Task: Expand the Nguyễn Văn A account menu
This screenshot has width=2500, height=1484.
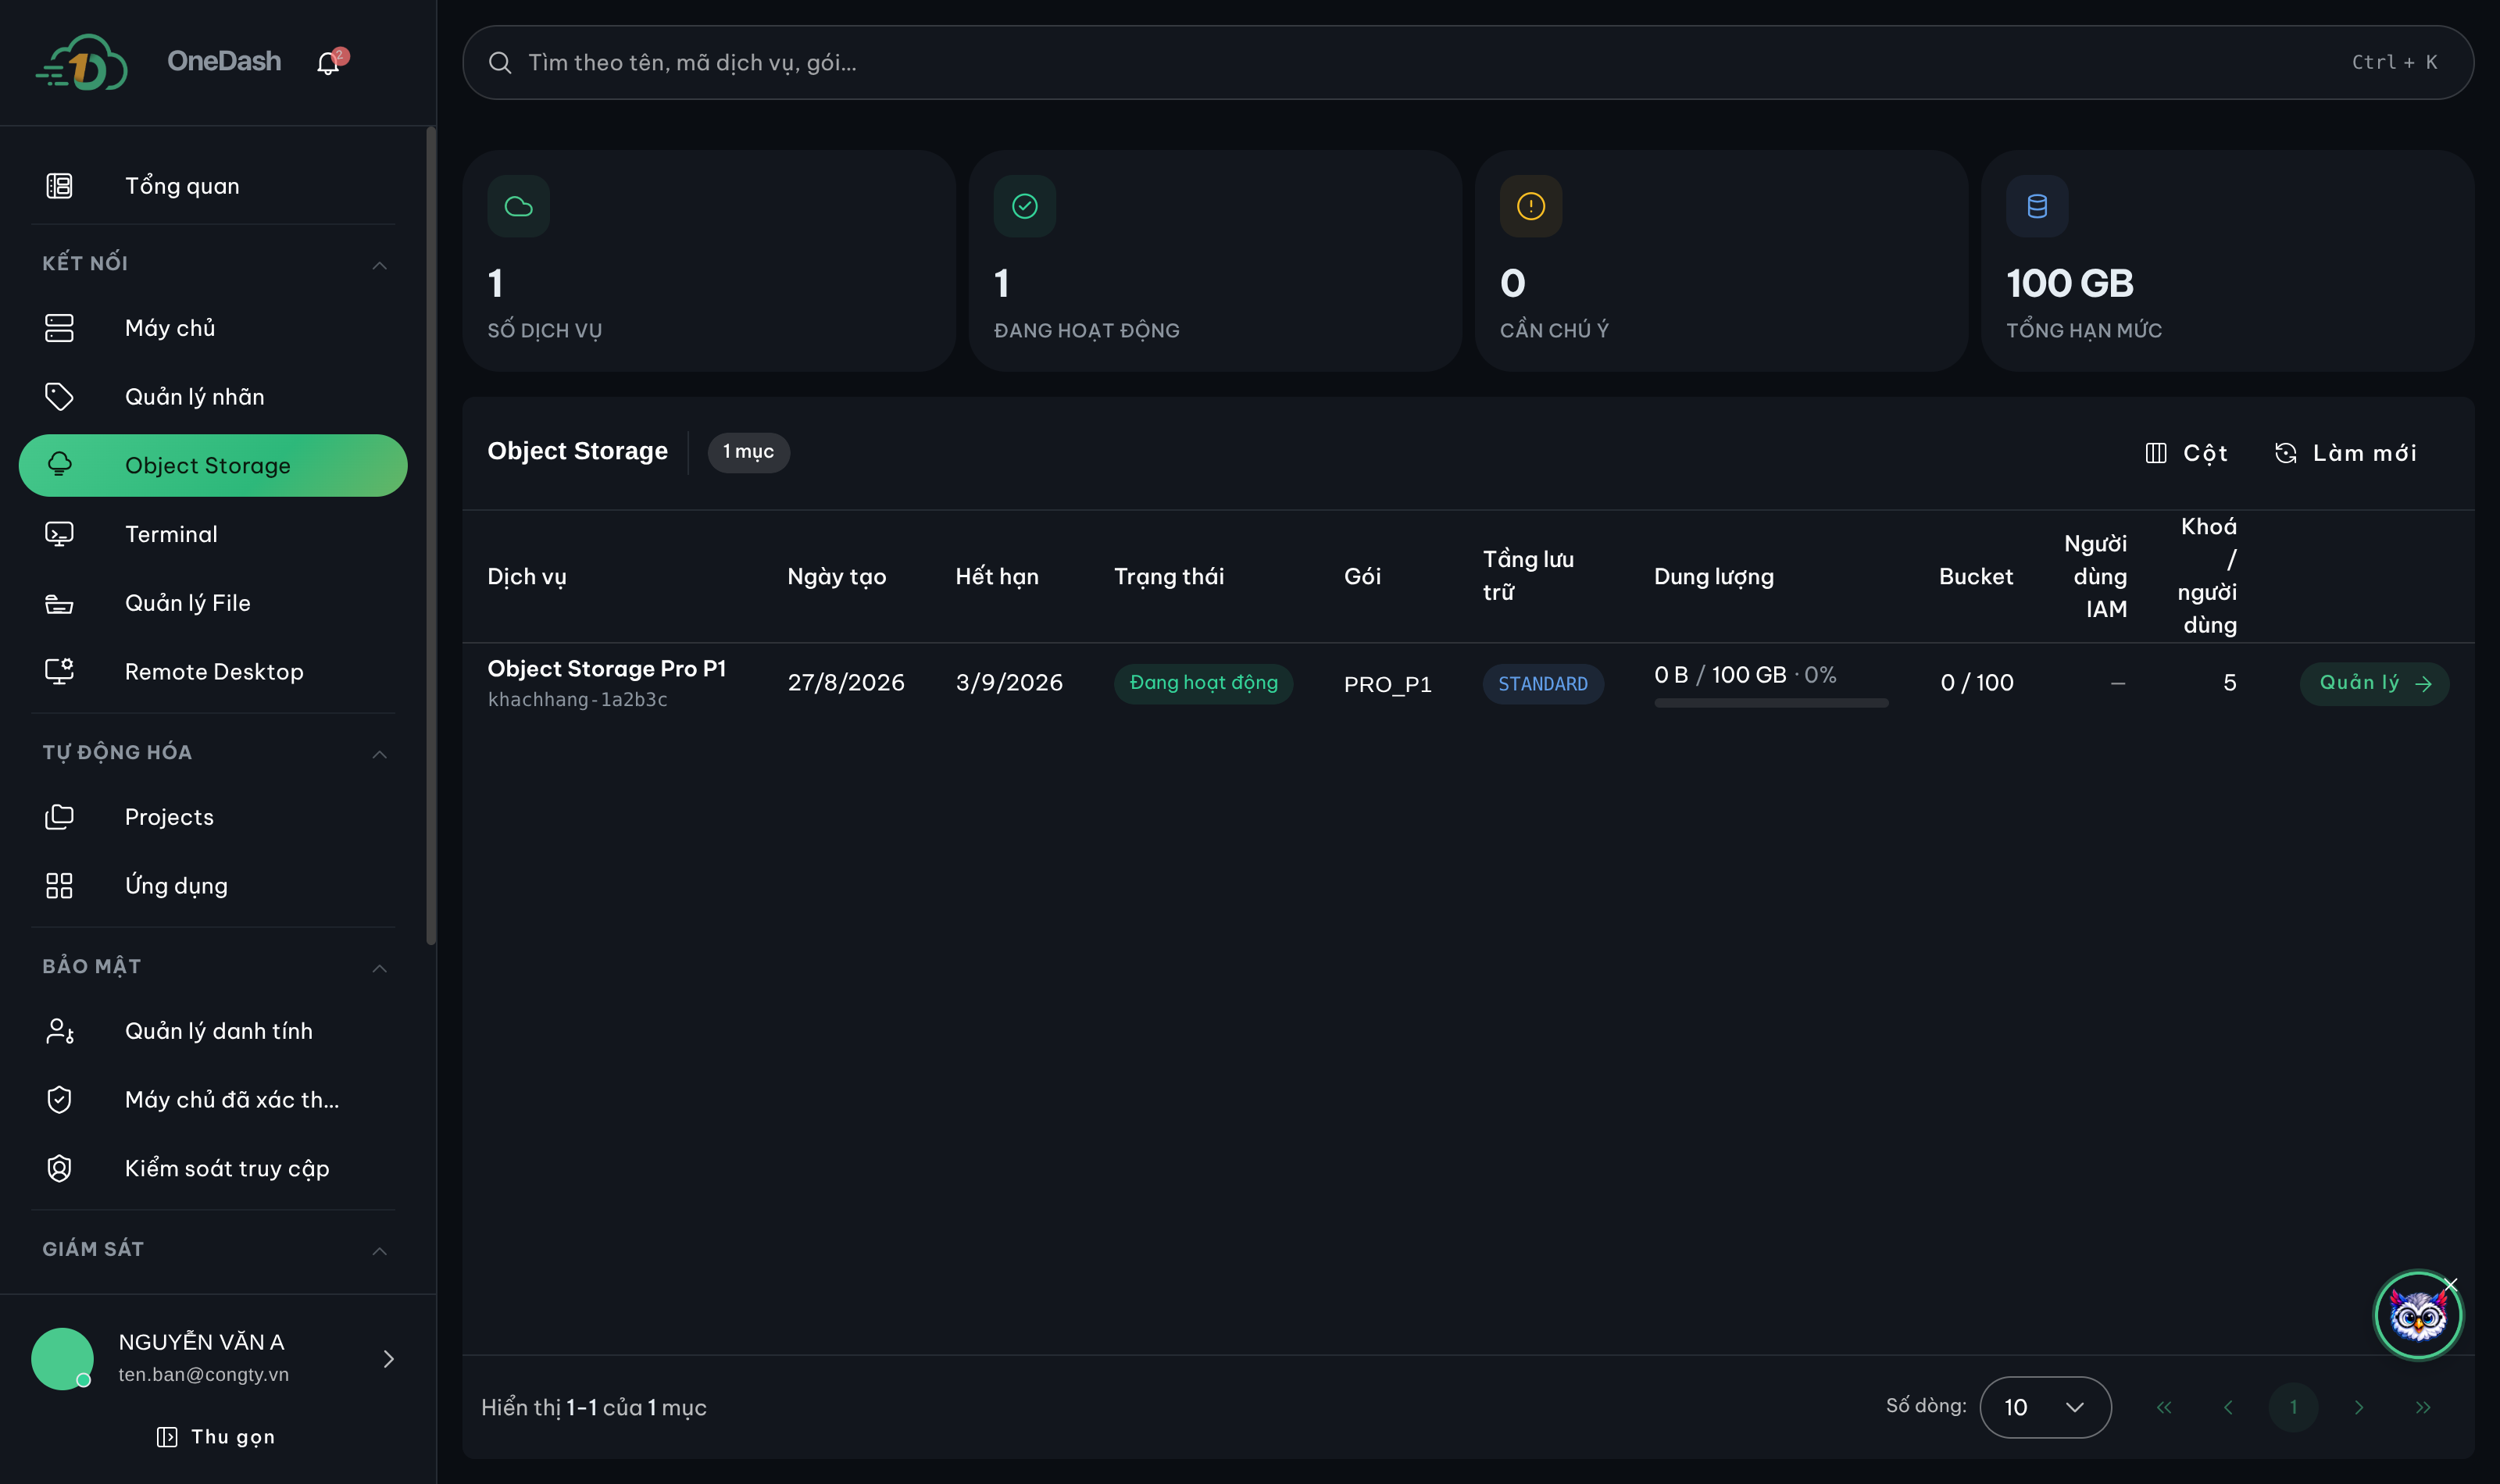Action: 388,1358
